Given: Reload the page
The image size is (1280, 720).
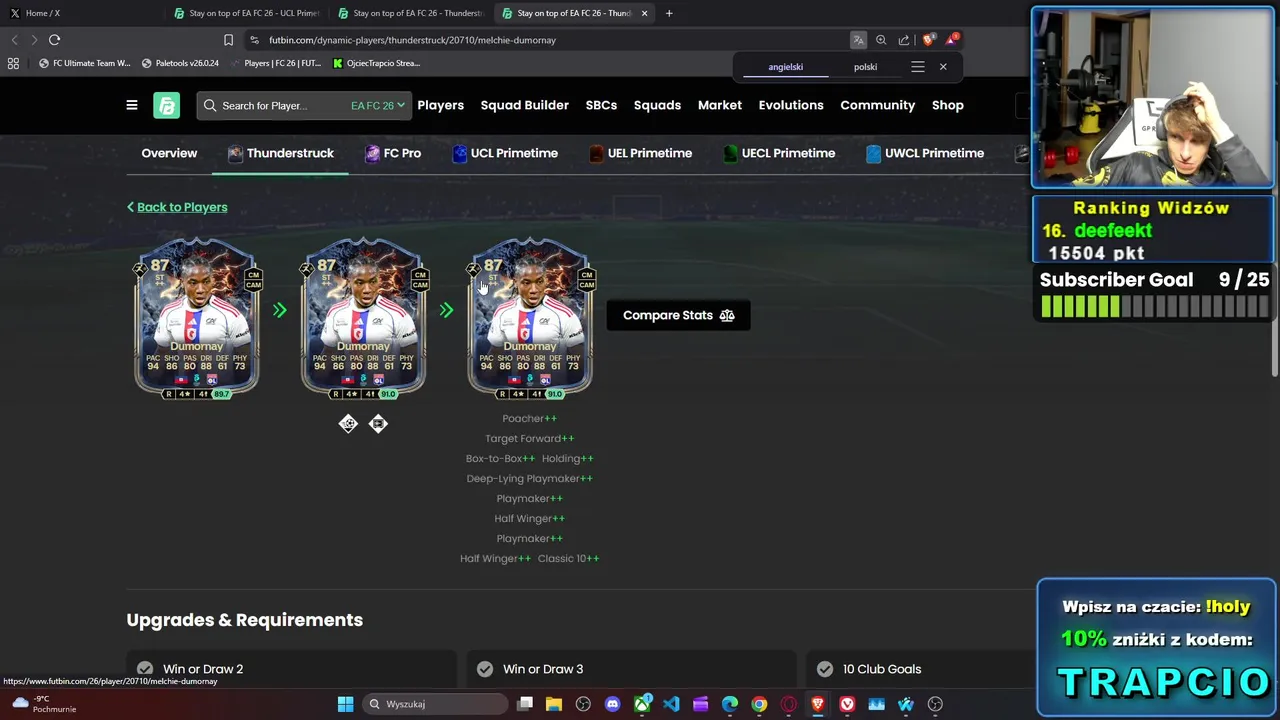Looking at the screenshot, I should pyautogui.click(x=55, y=40).
